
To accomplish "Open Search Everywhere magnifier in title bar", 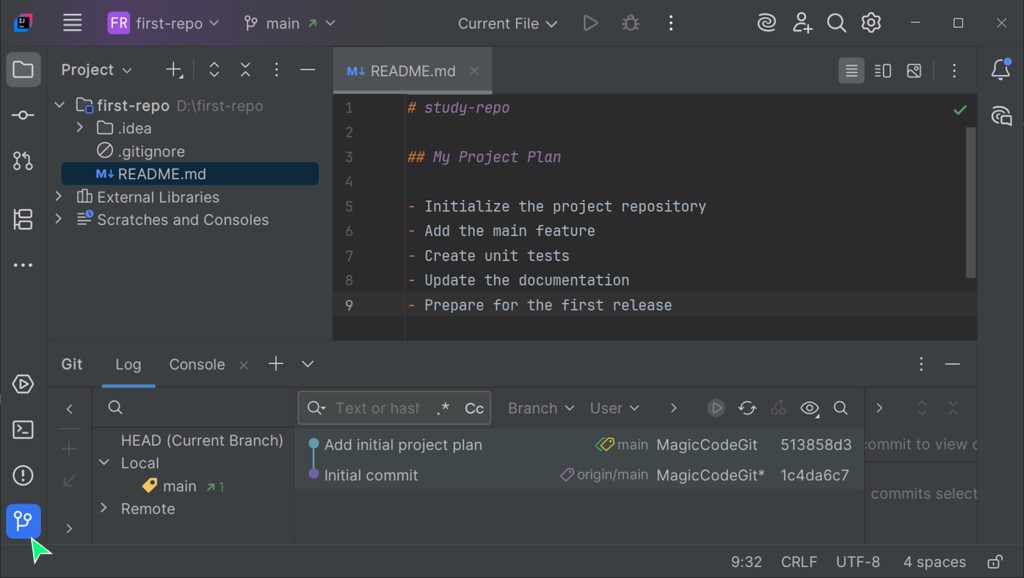I will [837, 24].
